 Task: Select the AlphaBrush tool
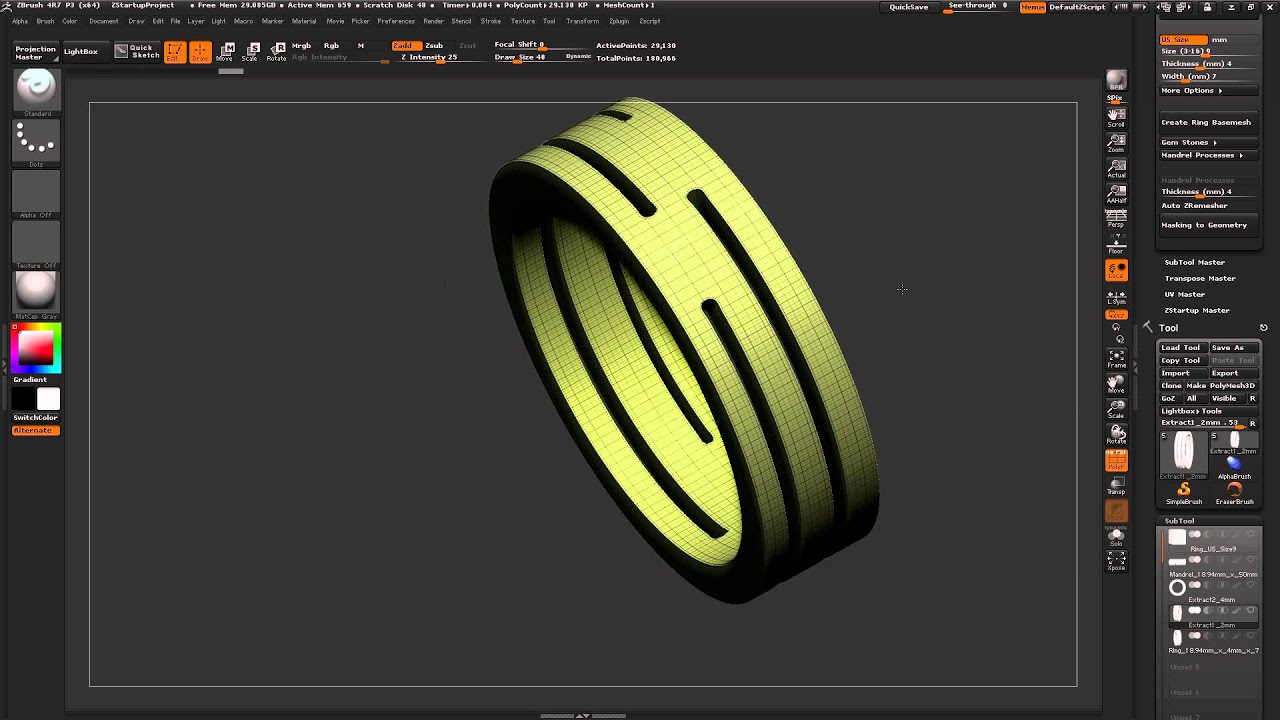[1234, 467]
